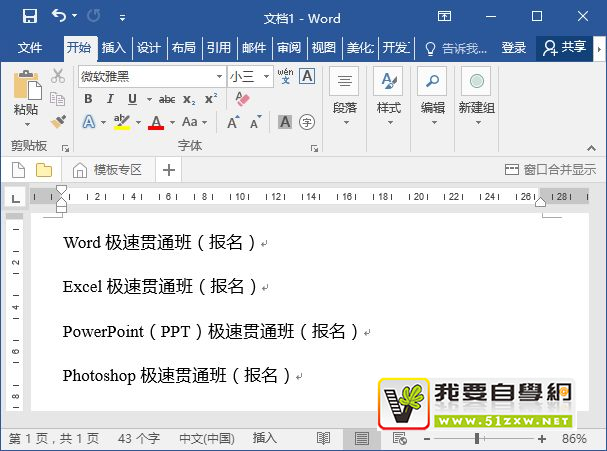Apply character border icon
Screen dimensions: 607x451
(307, 76)
